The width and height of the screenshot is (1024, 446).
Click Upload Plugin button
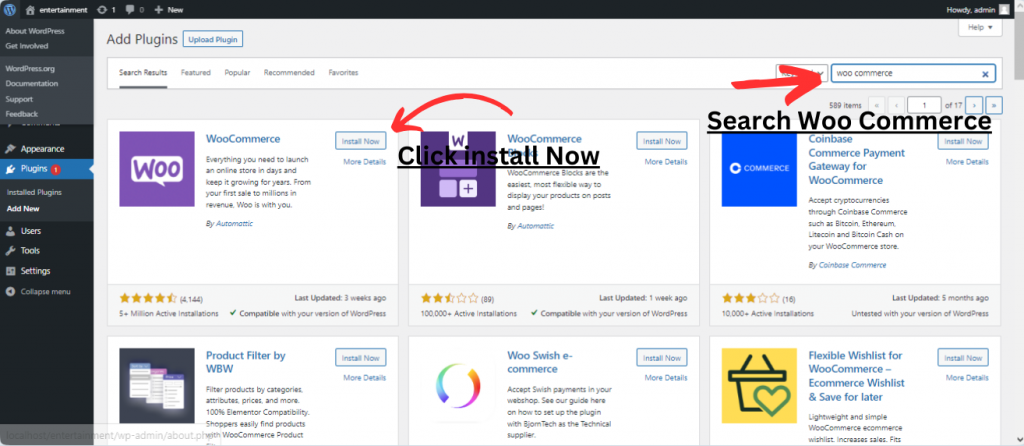point(213,39)
